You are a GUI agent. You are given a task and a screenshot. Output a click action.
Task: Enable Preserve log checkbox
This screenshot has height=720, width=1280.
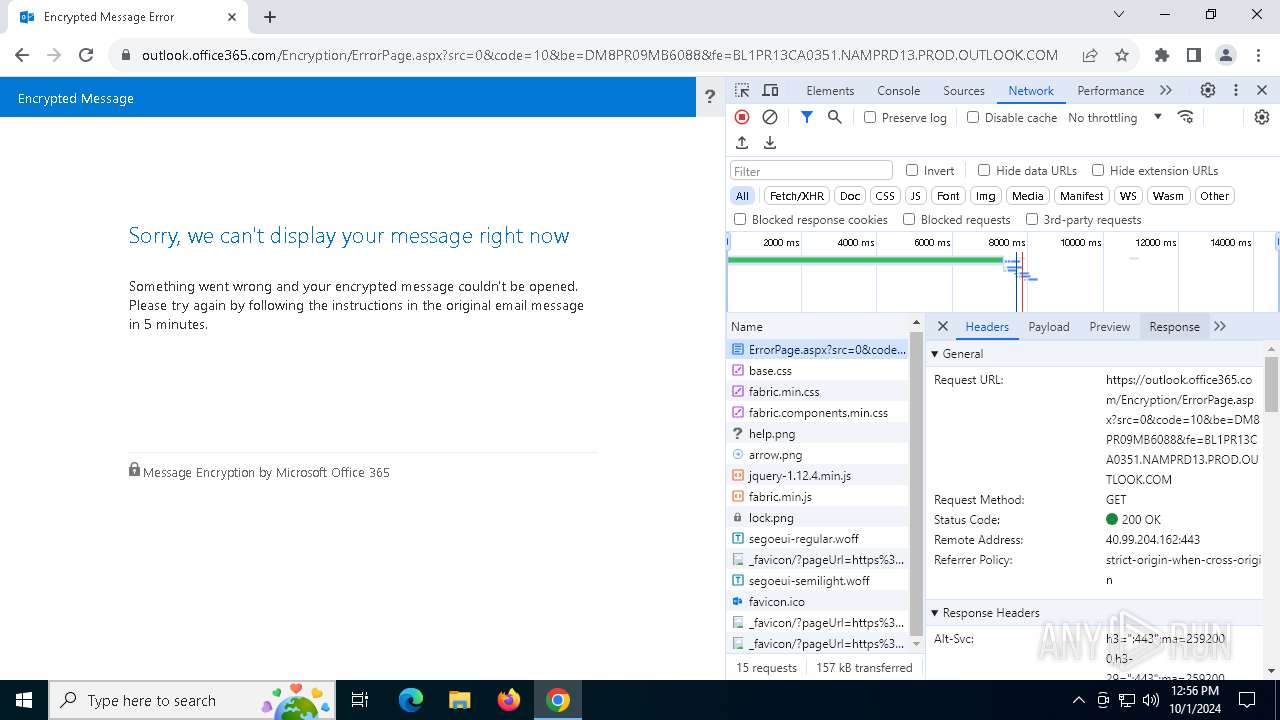[870, 117]
